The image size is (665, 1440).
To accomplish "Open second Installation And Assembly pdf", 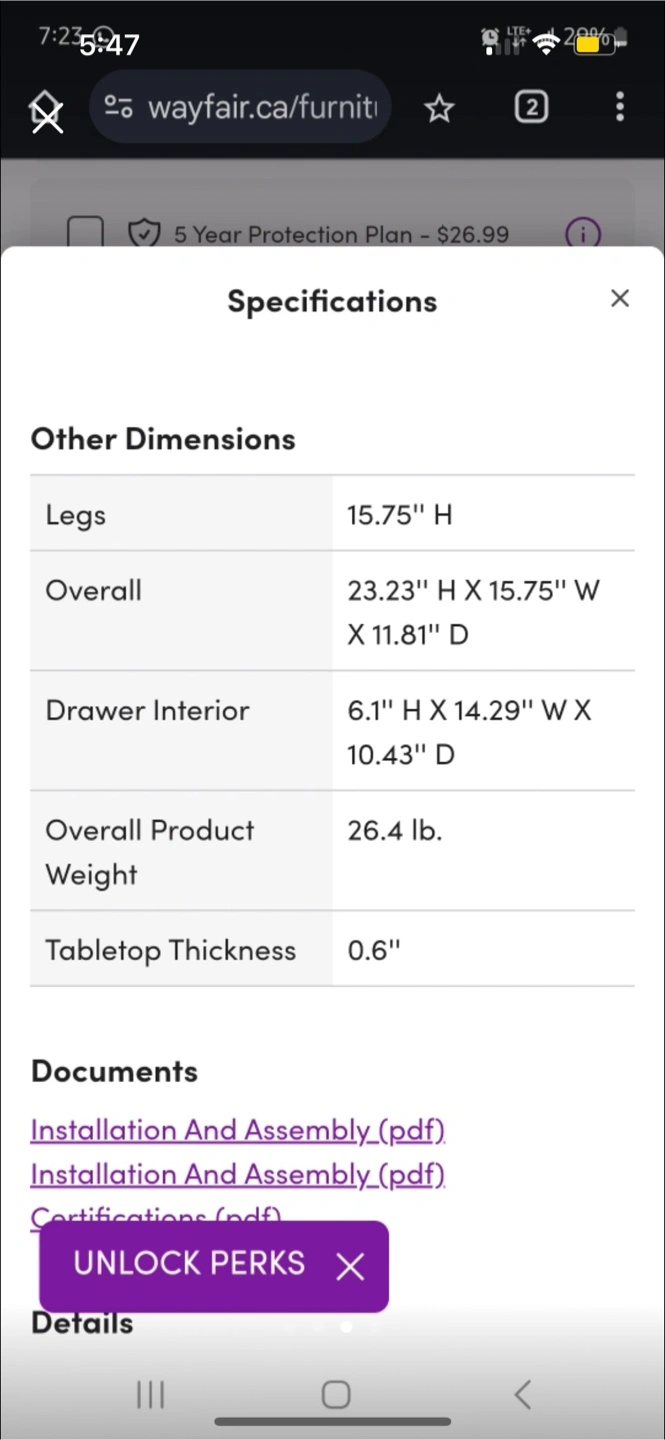I will pos(237,1174).
